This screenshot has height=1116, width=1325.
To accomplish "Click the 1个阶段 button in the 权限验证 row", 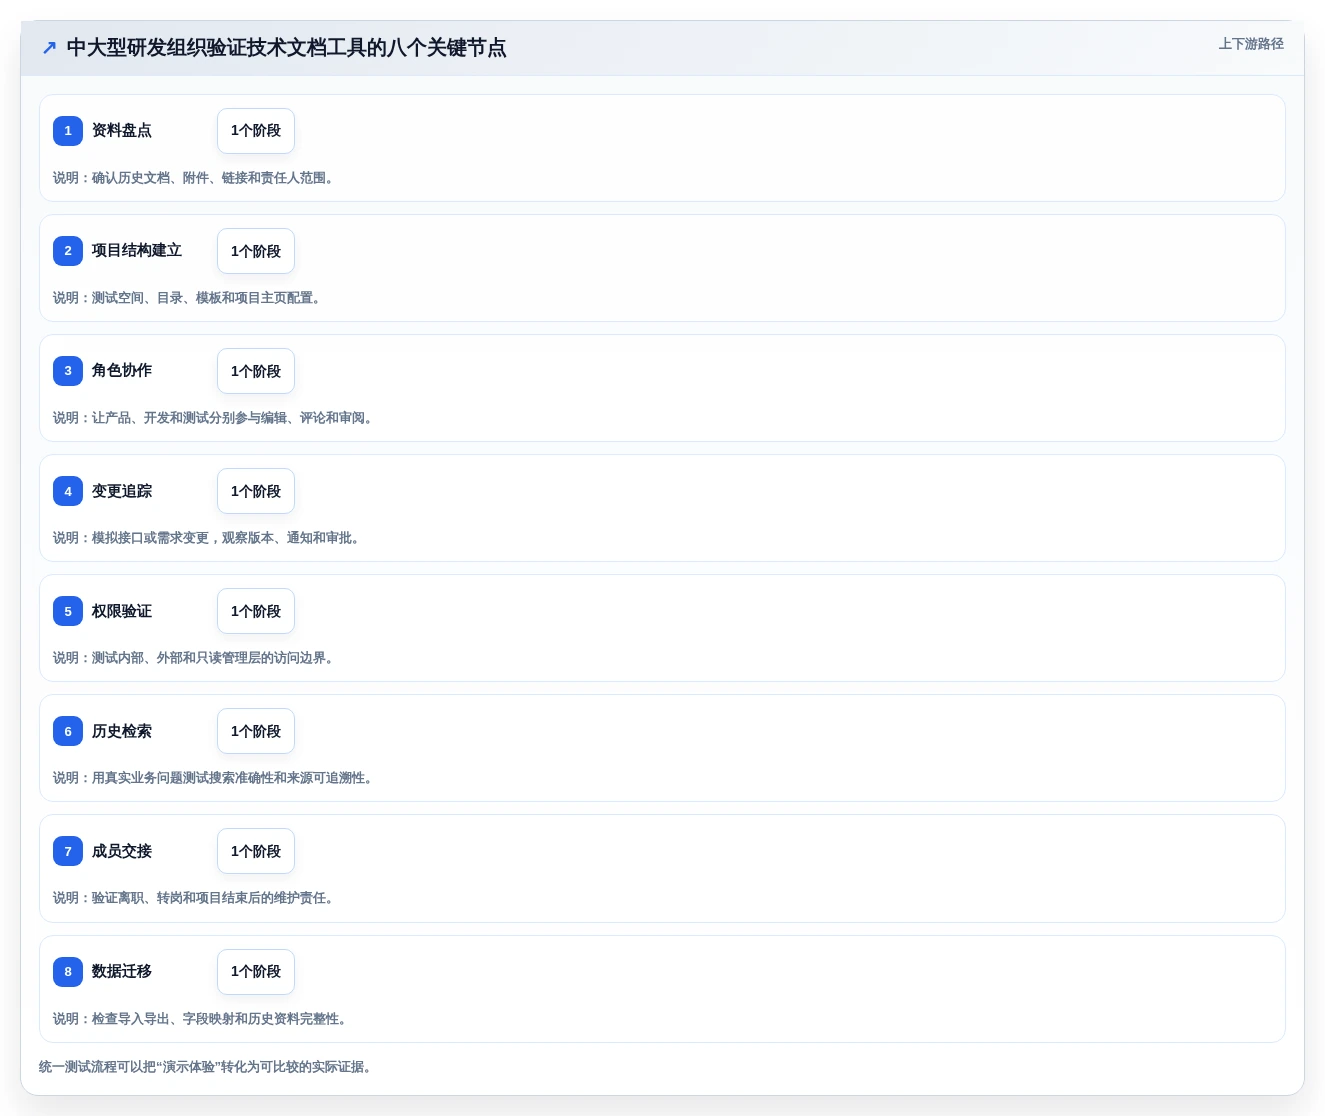I will click(256, 611).
